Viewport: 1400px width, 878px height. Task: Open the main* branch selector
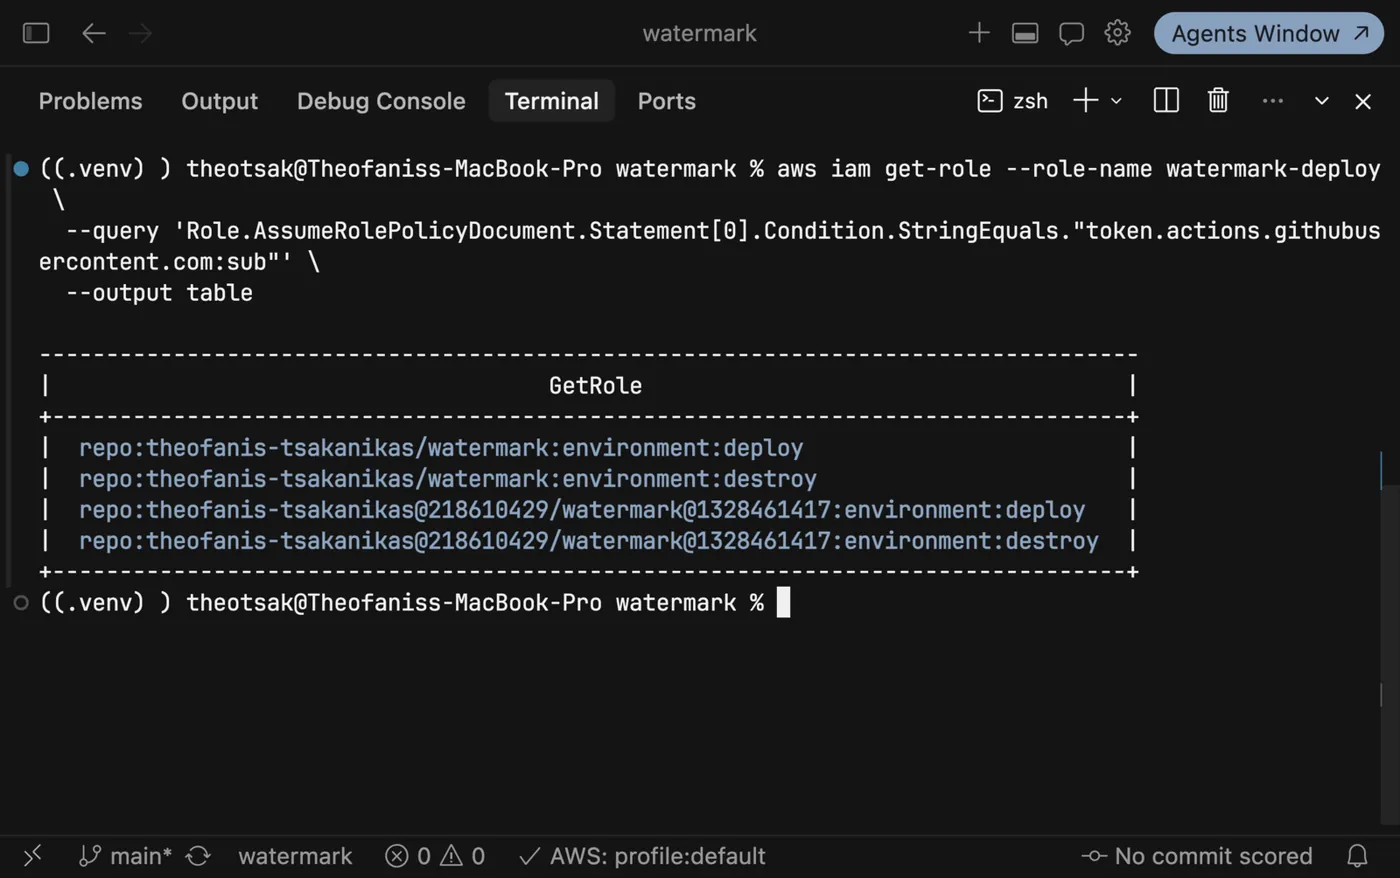click(x=125, y=856)
